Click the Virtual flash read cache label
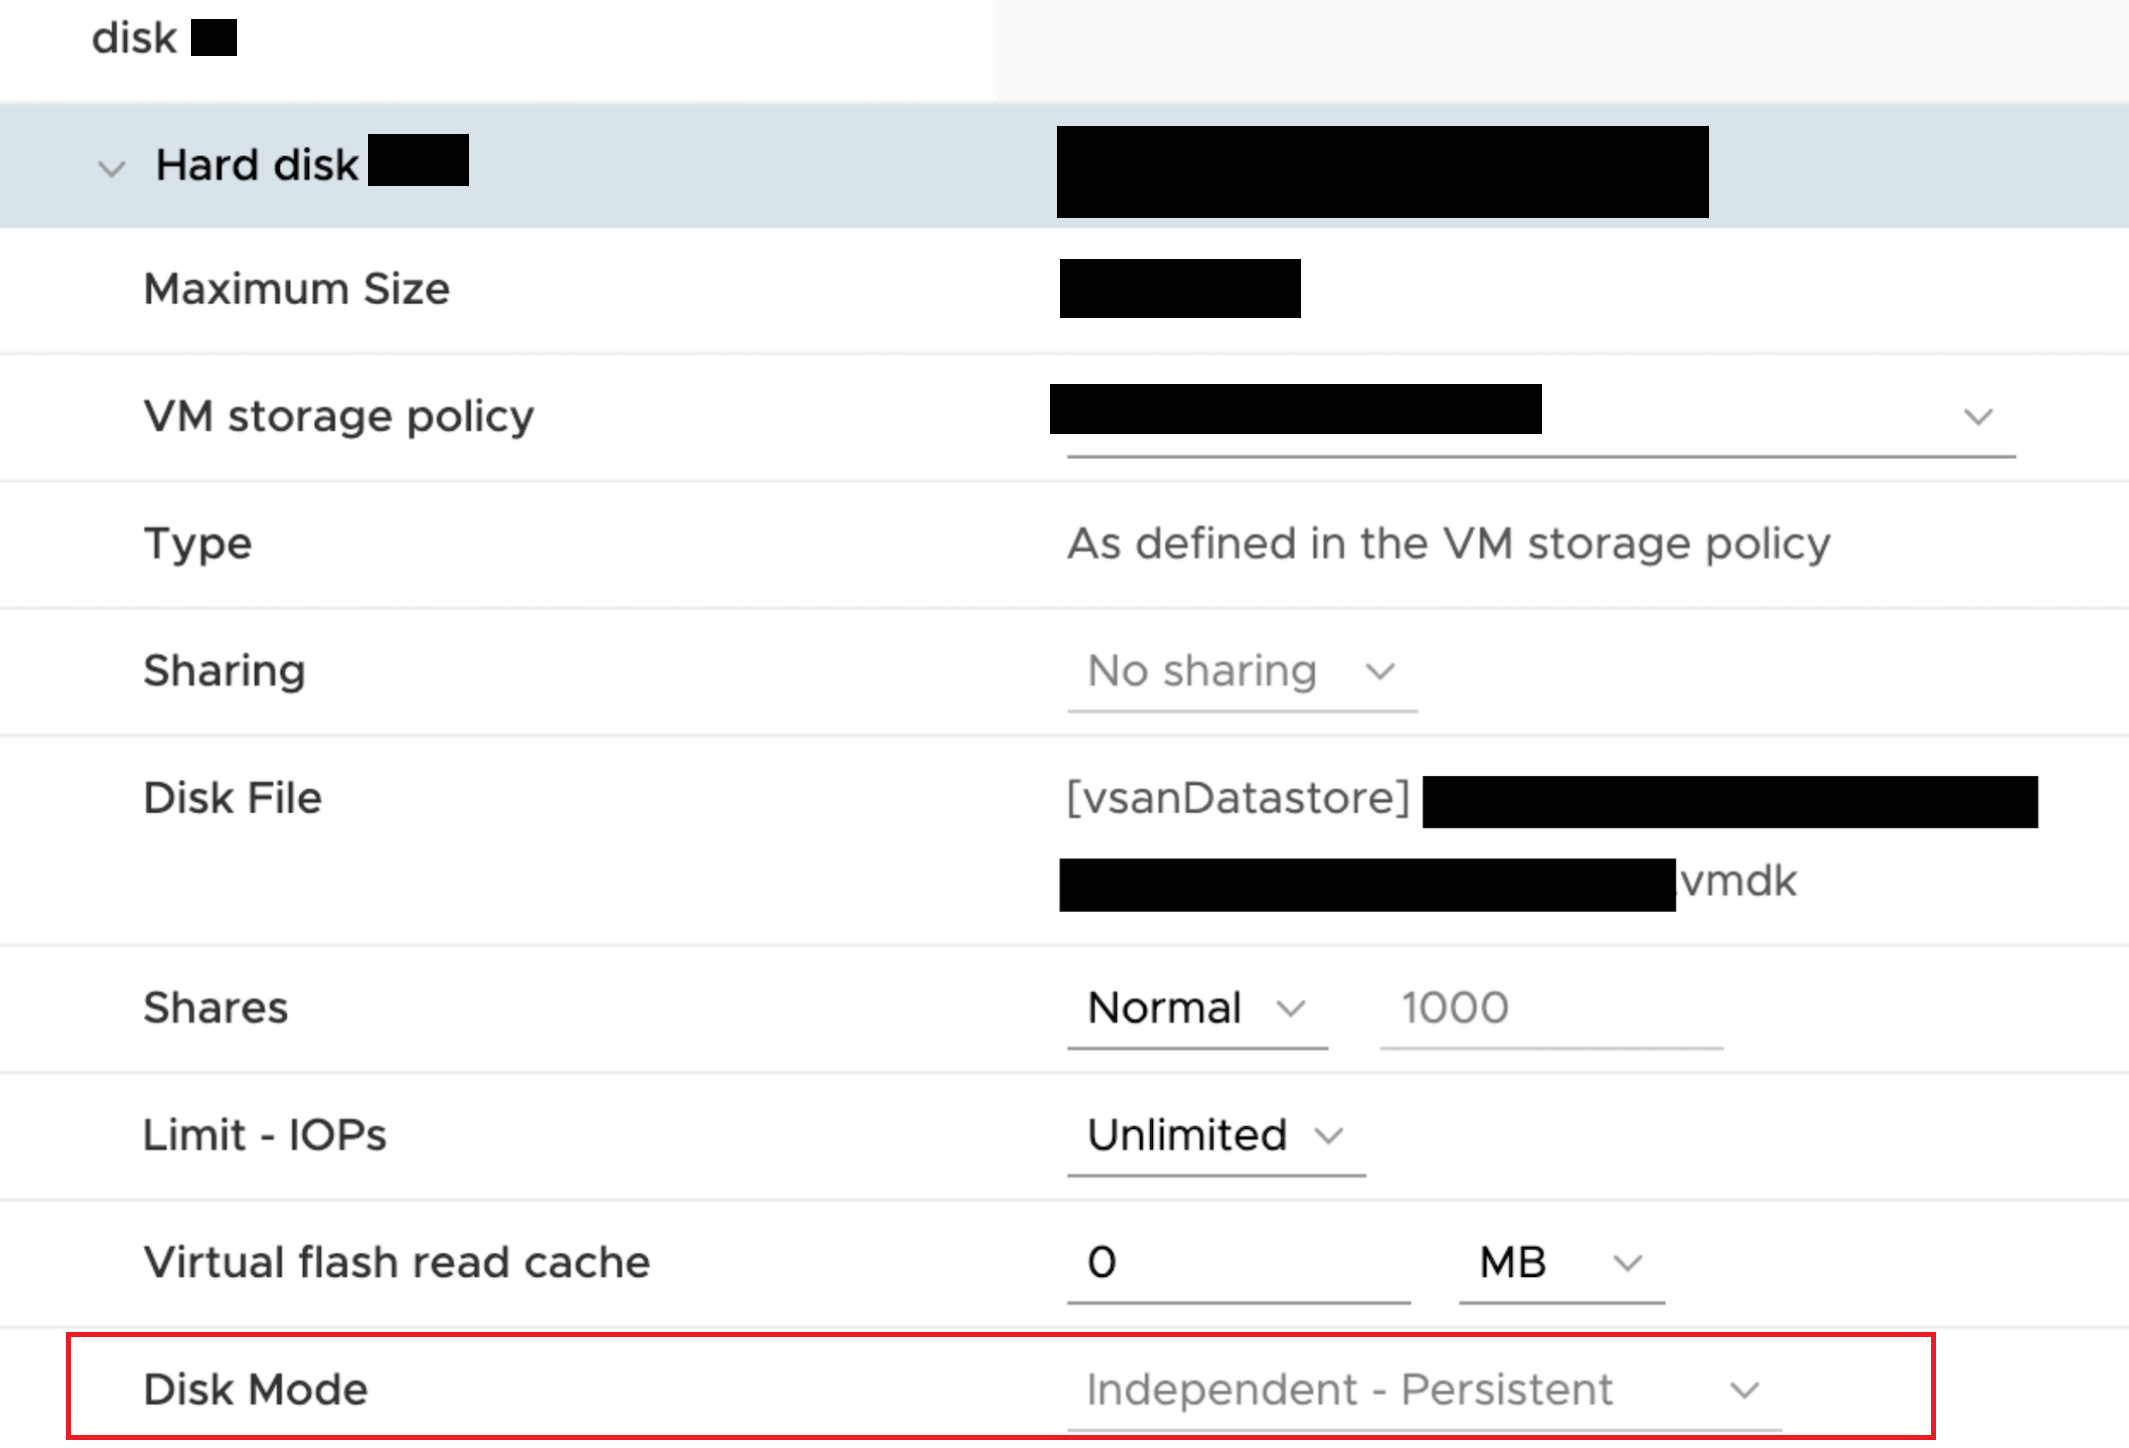Image resolution: width=2129 pixels, height=1448 pixels. pos(397,1263)
